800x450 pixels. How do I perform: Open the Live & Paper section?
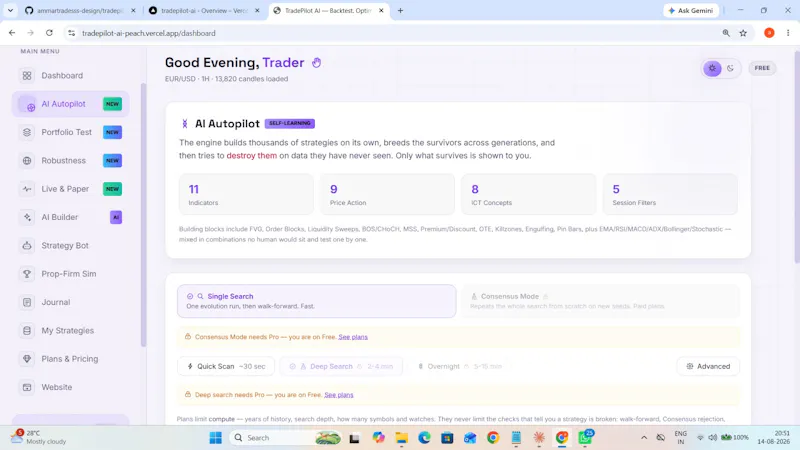(x=70, y=189)
